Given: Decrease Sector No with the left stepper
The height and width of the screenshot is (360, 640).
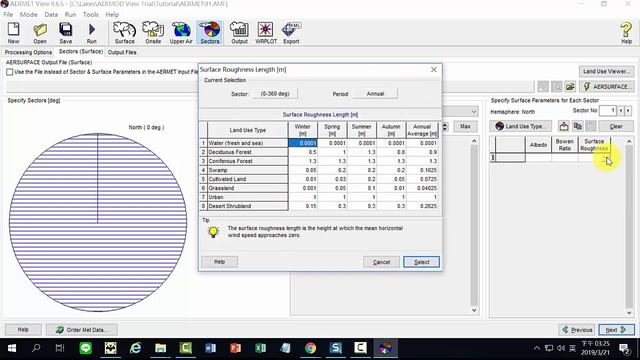Looking at the screenshot, I should pos(621,111).
